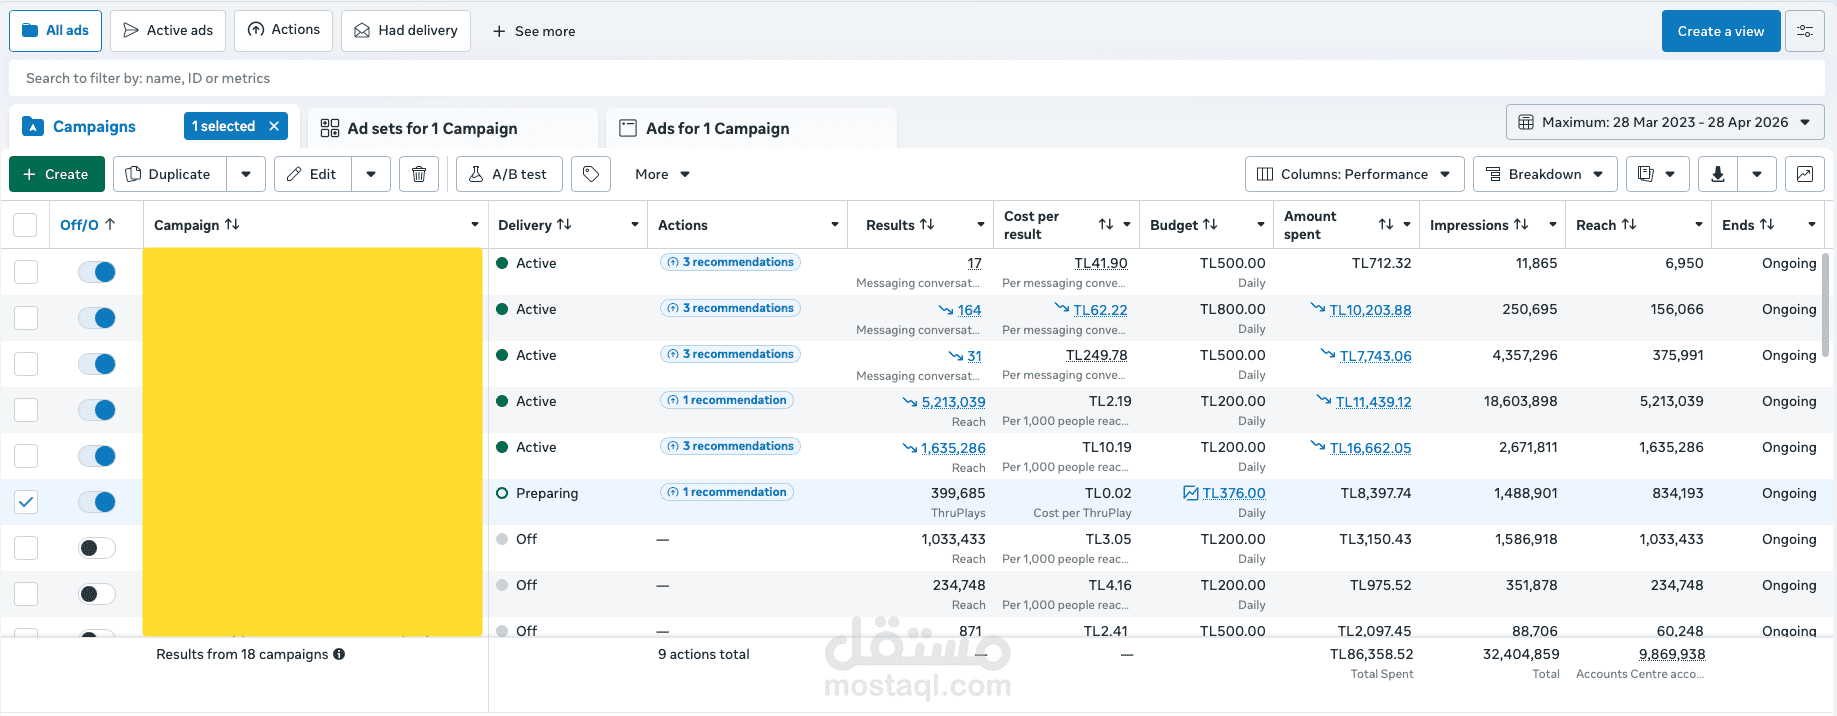Click the tag label icon button
The width and height of the screenshot is (1837, 716).
pyautogui.click(x=591, y=174)
